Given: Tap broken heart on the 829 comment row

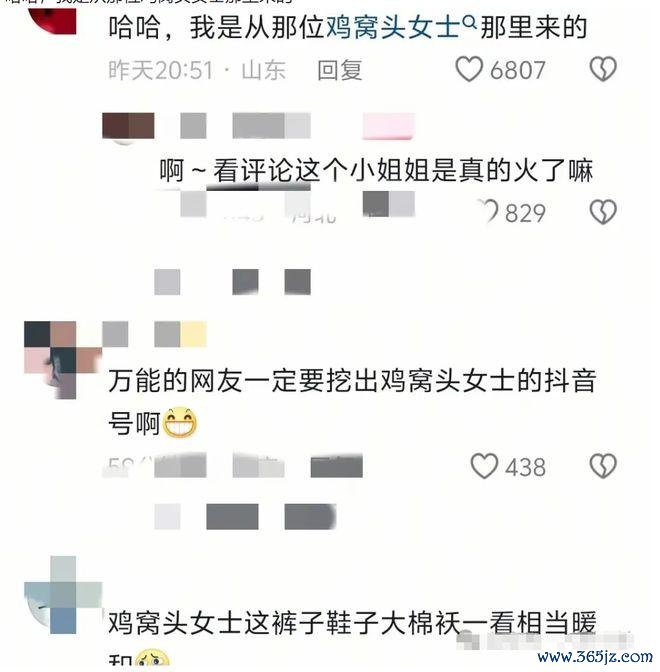Looking at the screenshot, I should point(603,212).
